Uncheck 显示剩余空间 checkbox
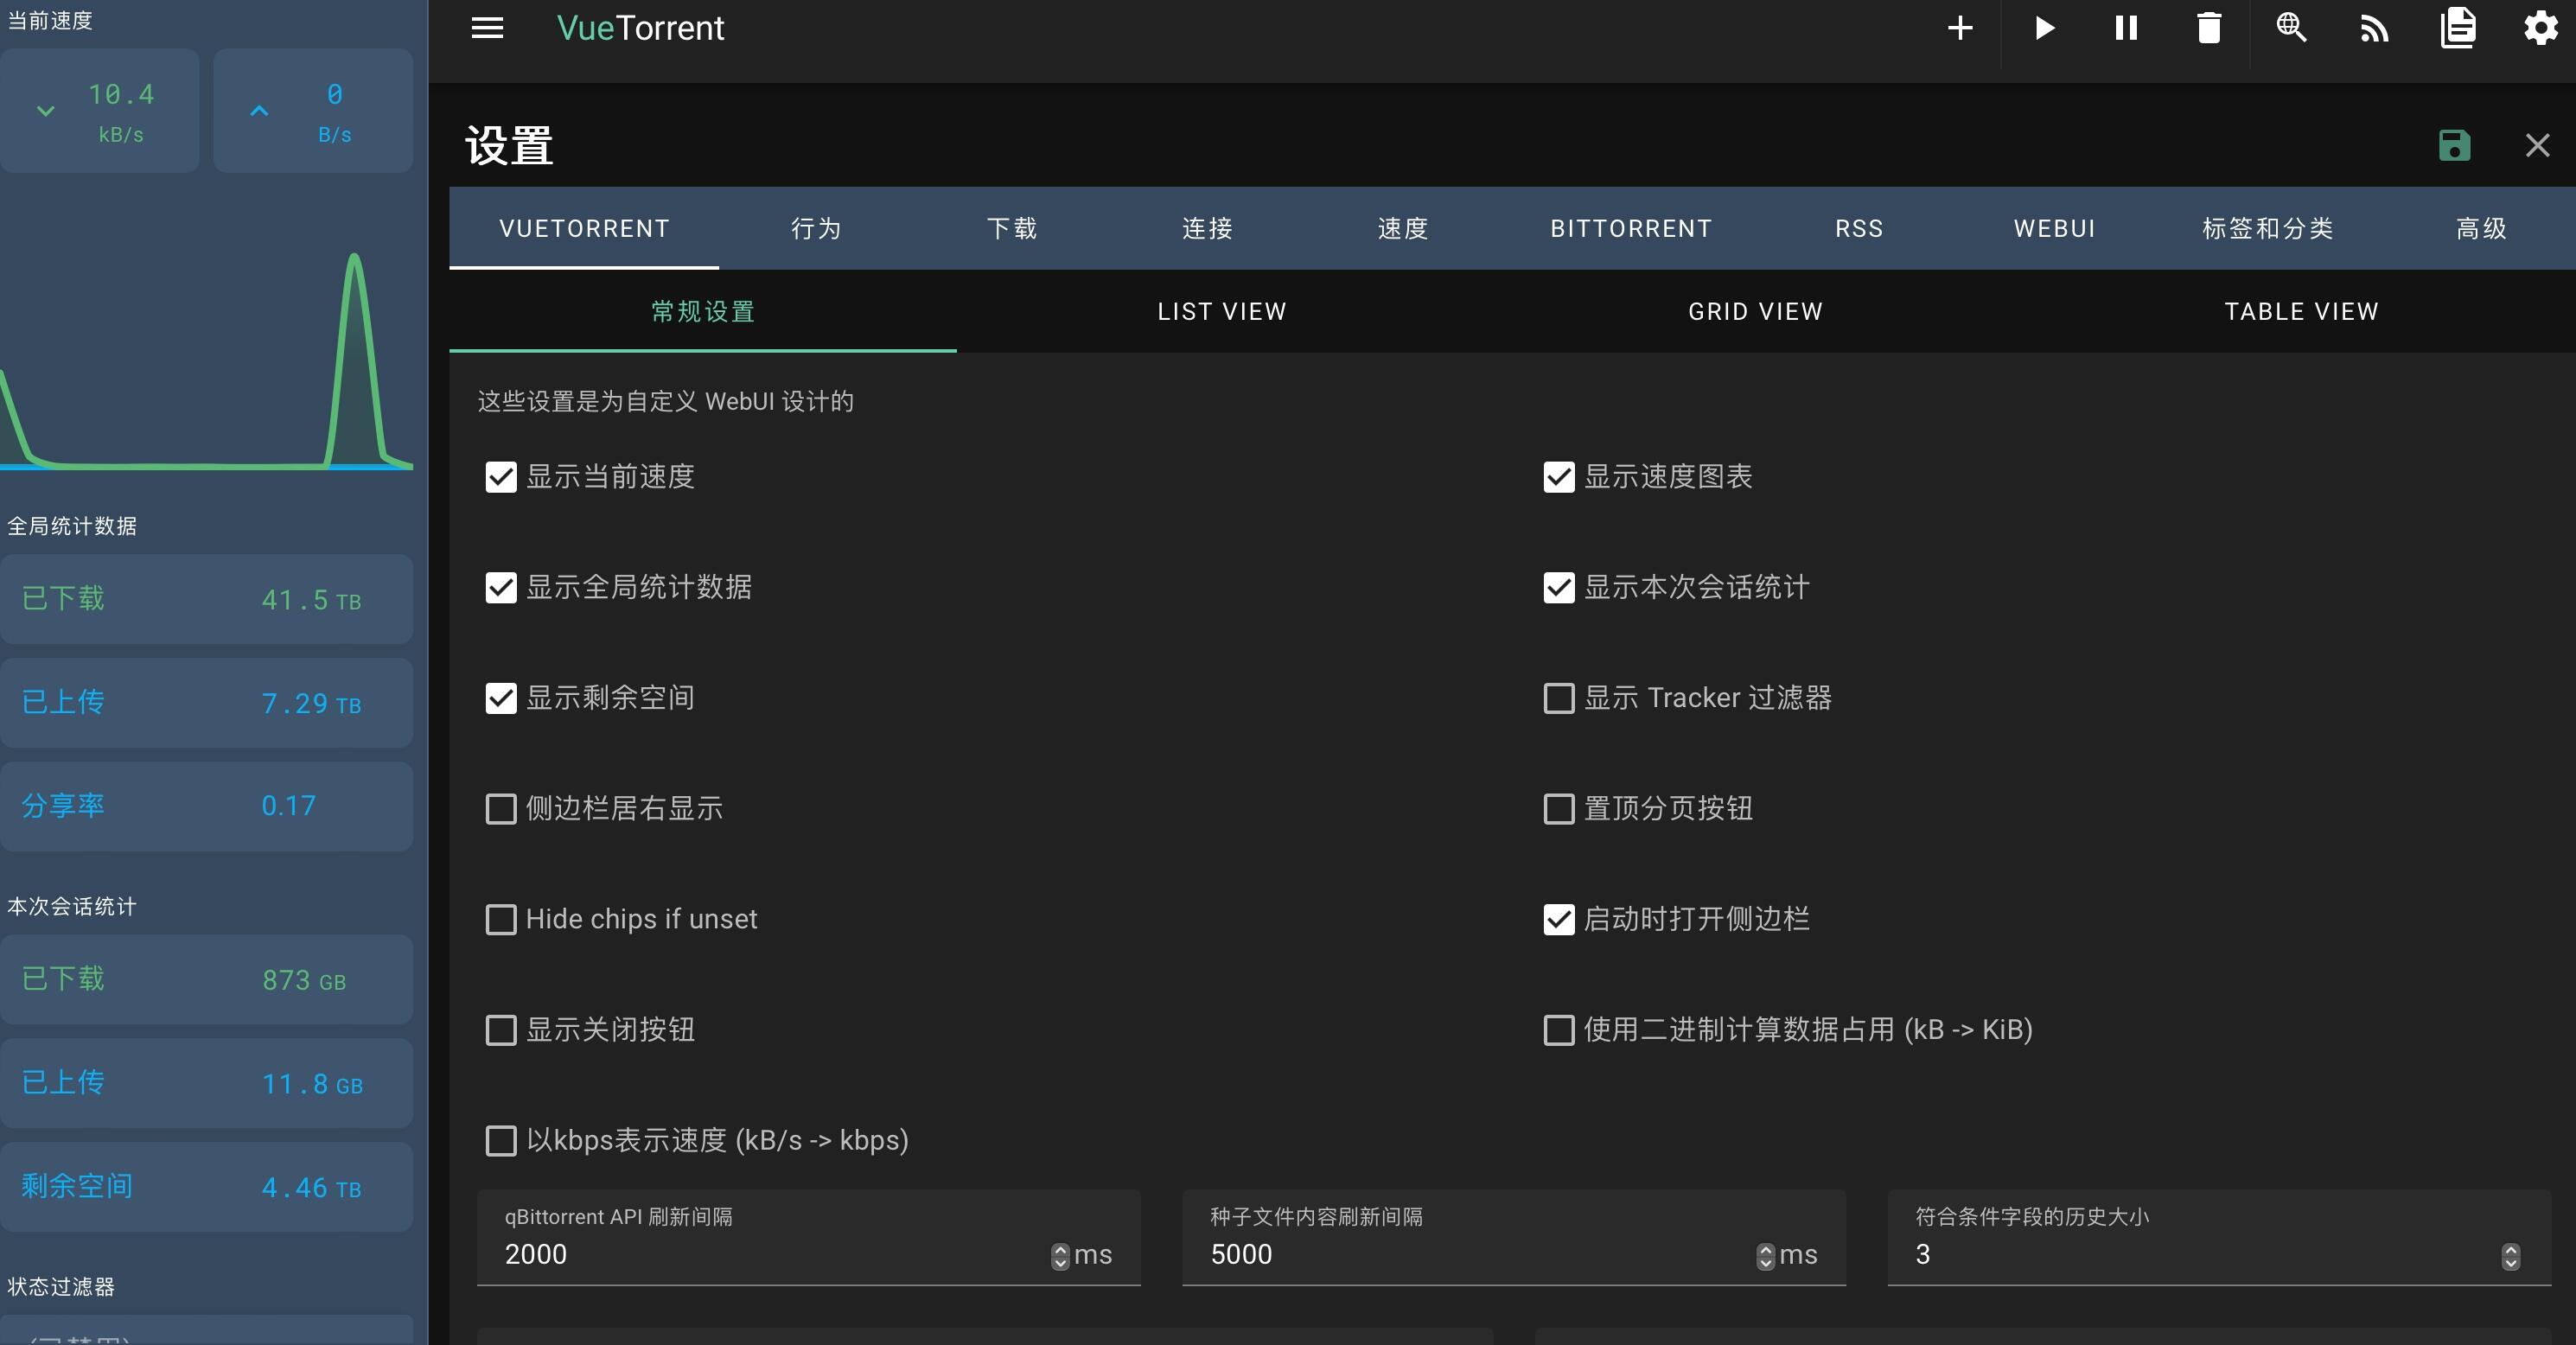This screenshot has width=2576, height=1345. tap(501, 698)
